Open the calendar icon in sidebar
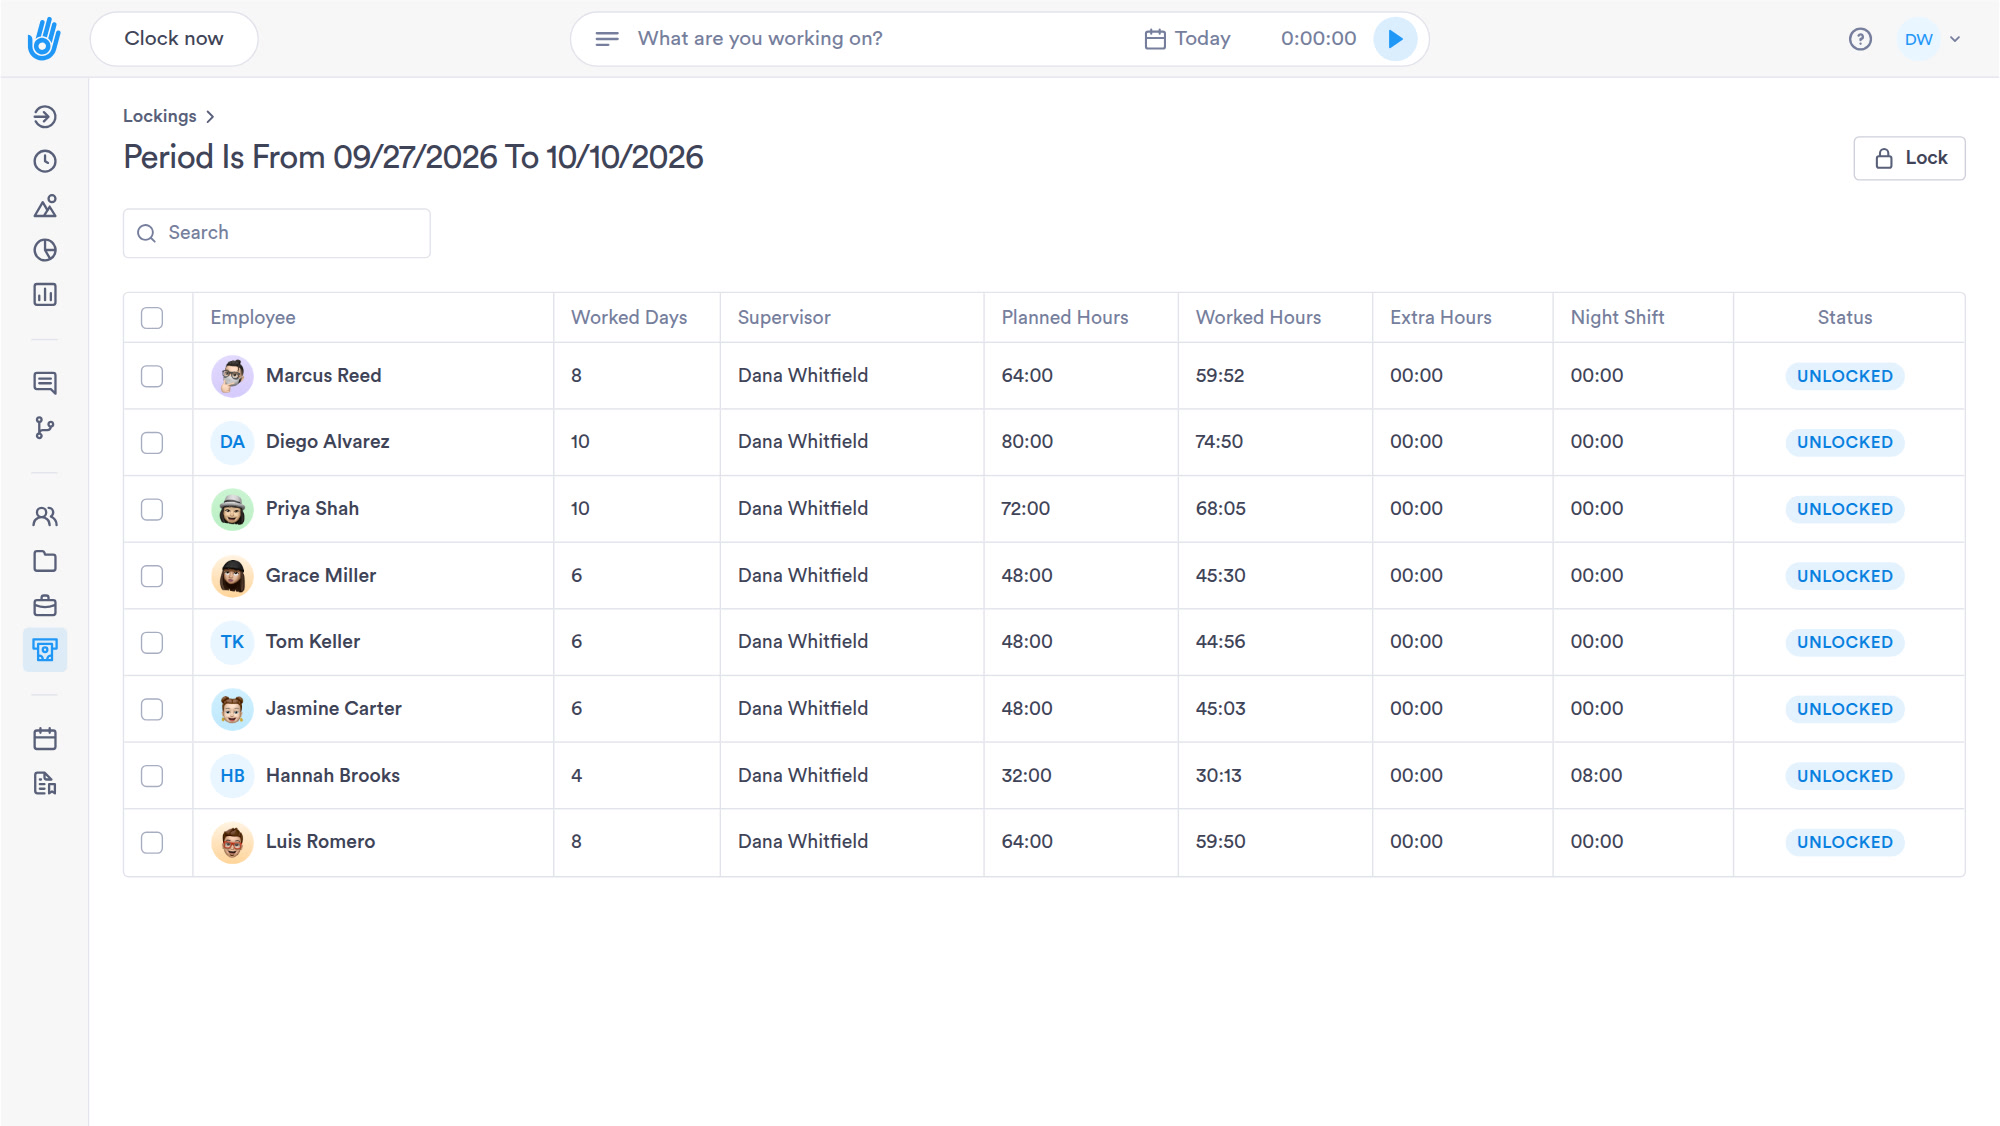2000x1126 pixels. tap(45, 739)
